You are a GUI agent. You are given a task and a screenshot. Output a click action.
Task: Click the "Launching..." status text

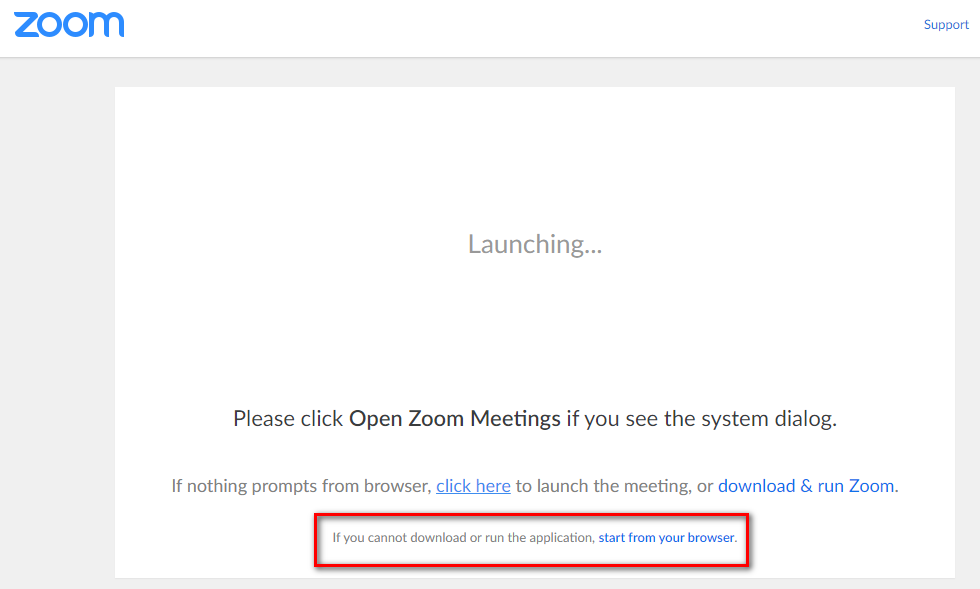tap(534, 244)
